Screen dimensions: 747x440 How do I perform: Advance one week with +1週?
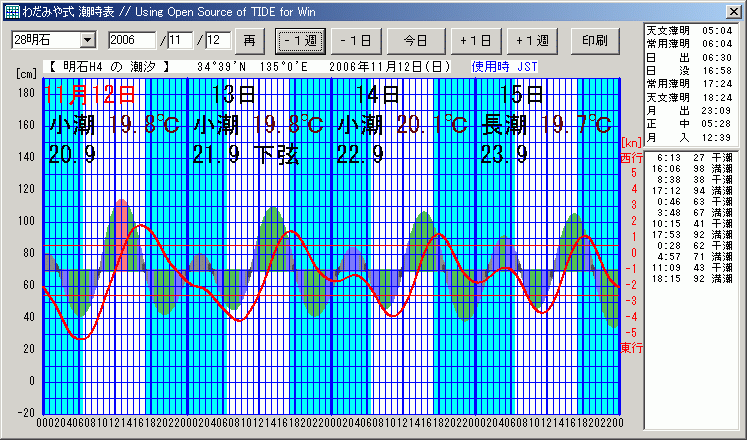[533, 40]
